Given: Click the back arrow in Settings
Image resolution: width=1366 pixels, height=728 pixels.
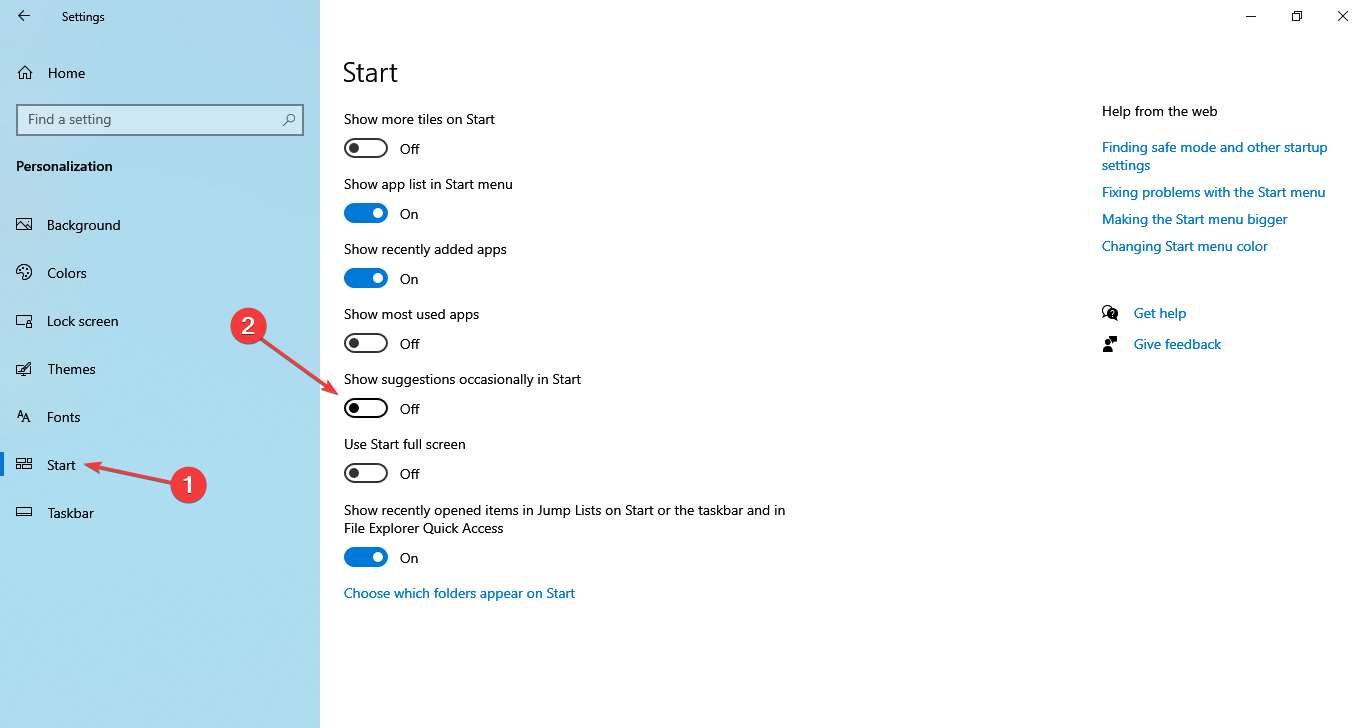Looking at the screenshot, I should click(23, 16).
